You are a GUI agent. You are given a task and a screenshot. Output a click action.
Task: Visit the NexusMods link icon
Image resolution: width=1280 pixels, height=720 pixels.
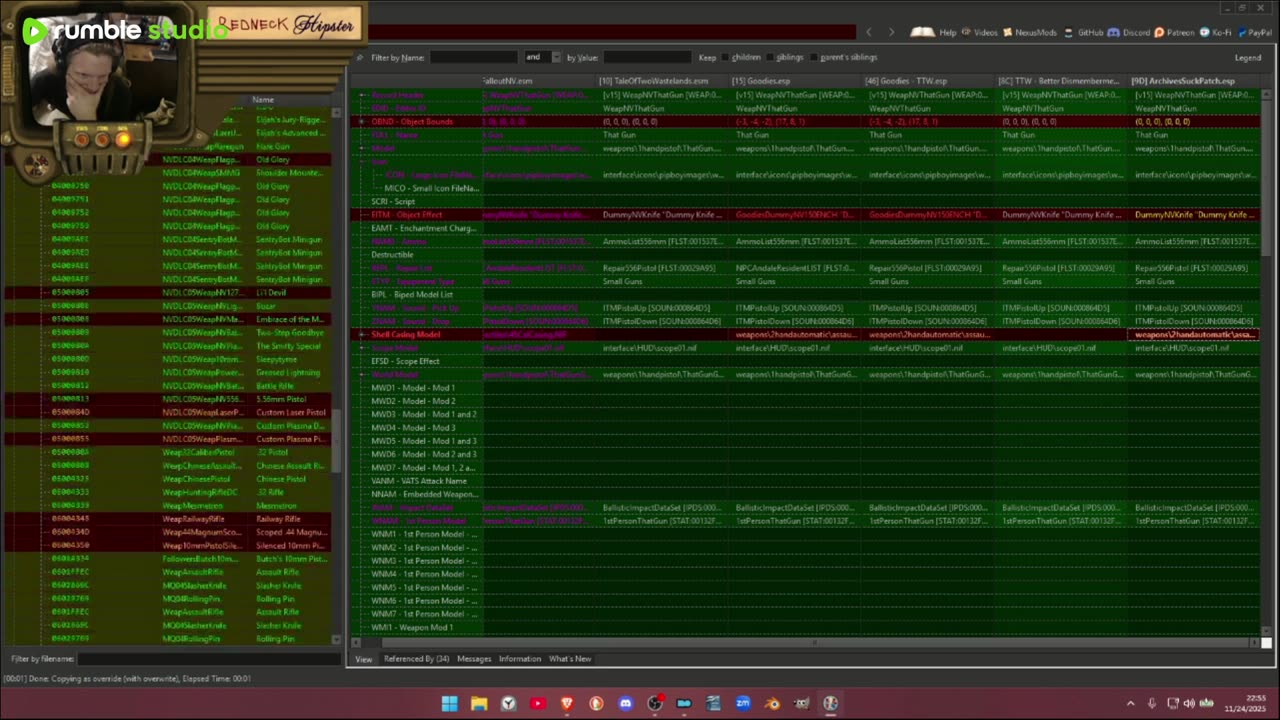click(x=1007, y=32)
